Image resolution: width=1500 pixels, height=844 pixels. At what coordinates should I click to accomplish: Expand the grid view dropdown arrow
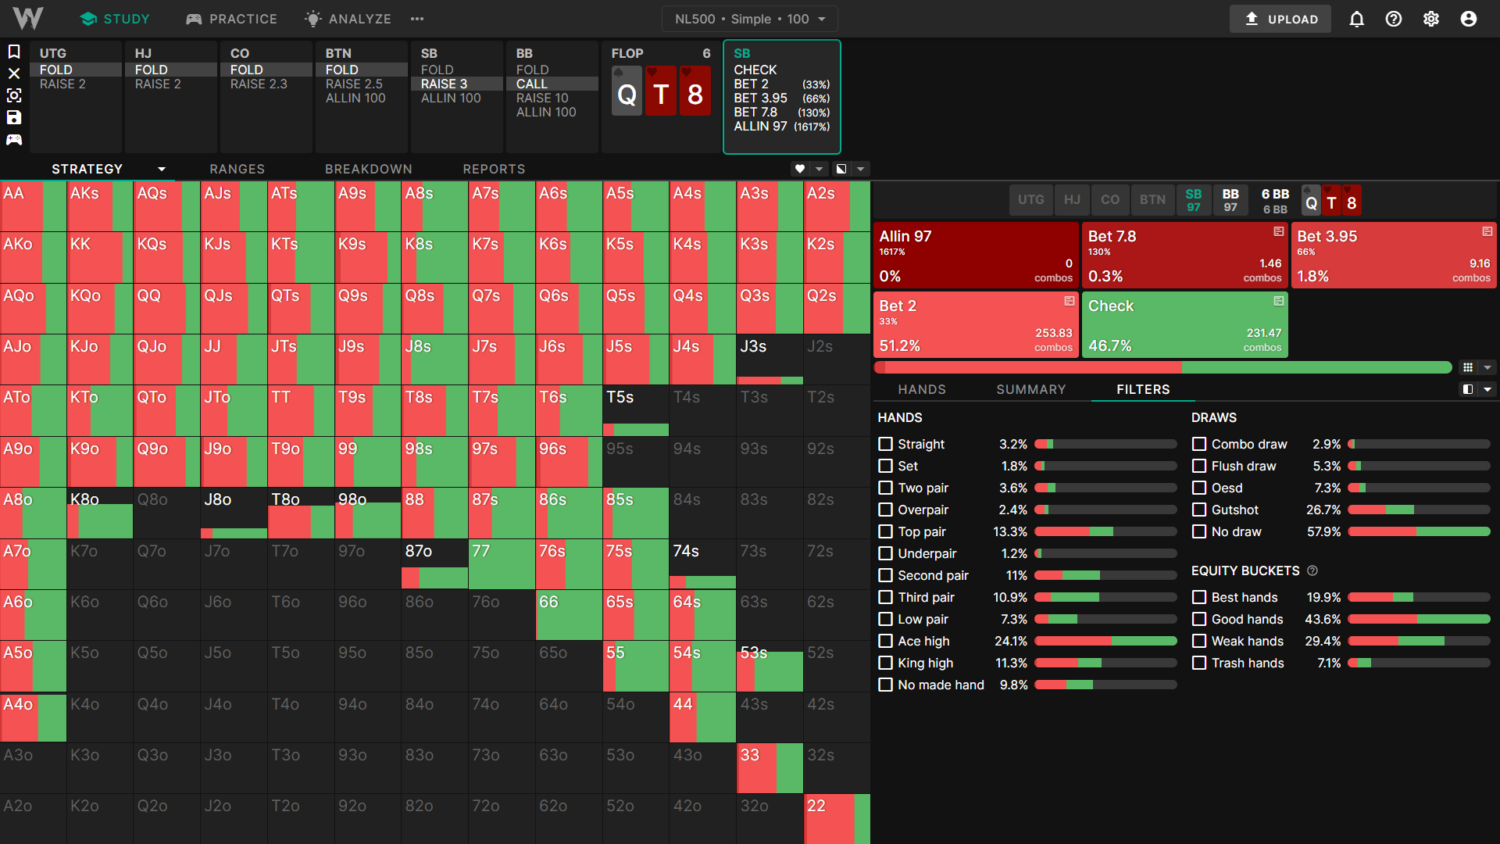pos(1487,367)
